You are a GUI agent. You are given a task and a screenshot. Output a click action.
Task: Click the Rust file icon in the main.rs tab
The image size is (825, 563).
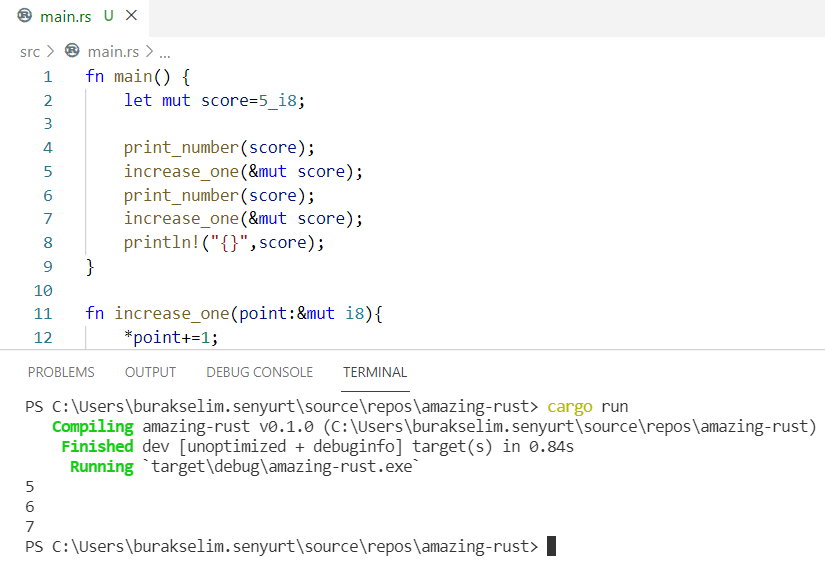25,17
